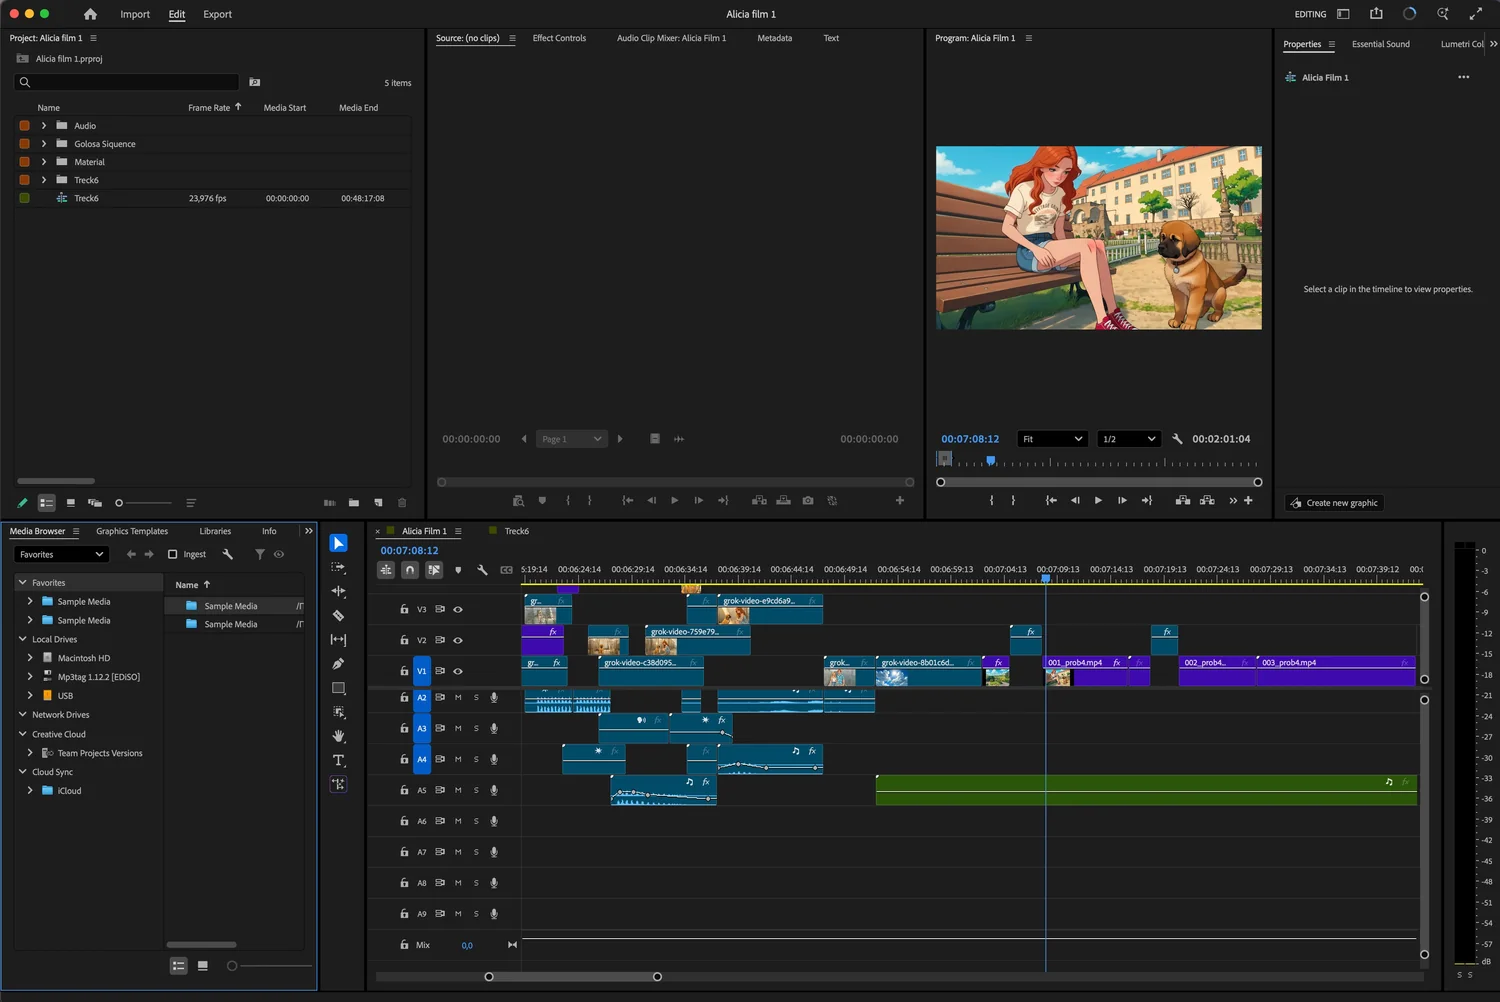The height and width of the screenshot is (1002, 1500).
Task: Add a marker in the timeline
Action: coord(458,570)
